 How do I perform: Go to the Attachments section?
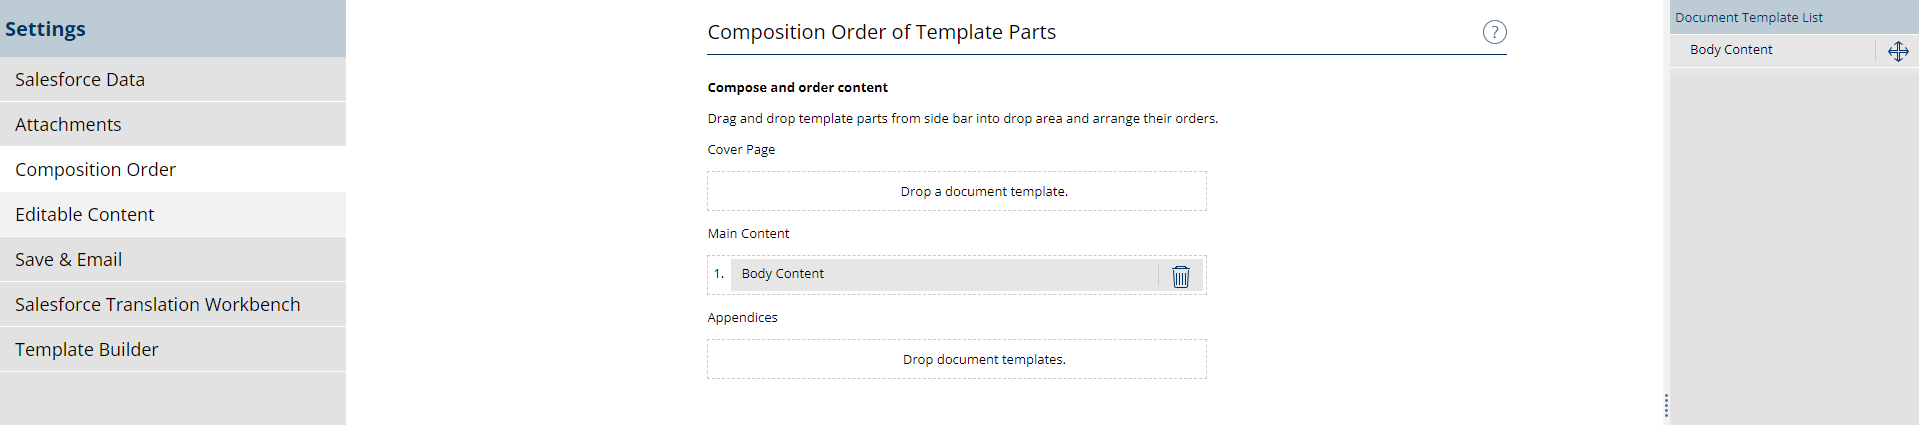(x=68, y=124)
